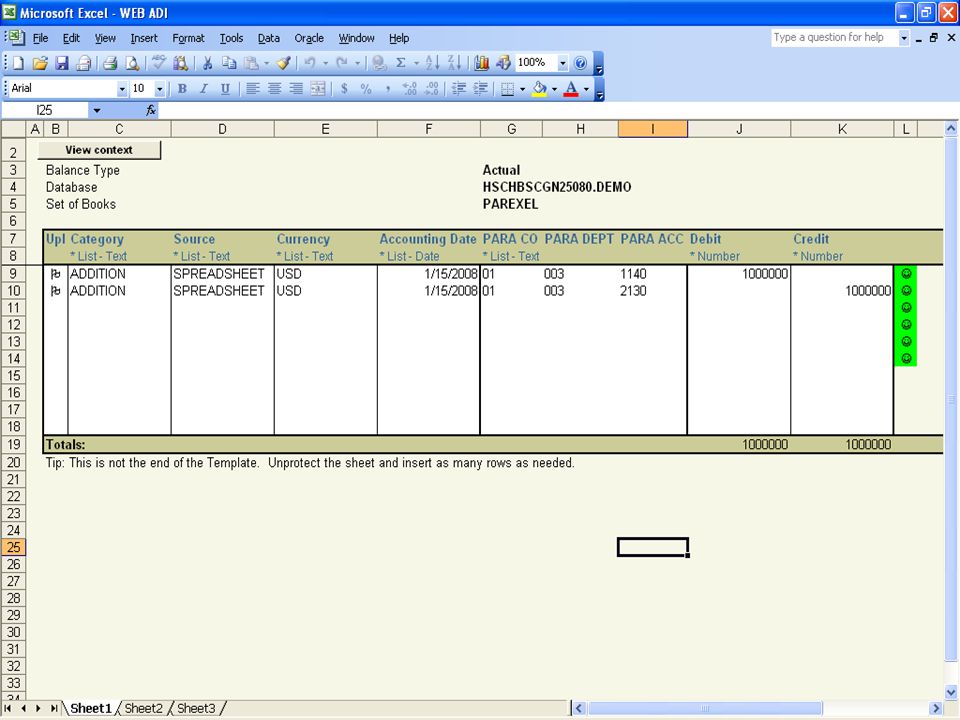Save the workbook with the floppy disk icon
Viewport: 960px width, 720px height.
click(62, 63)
